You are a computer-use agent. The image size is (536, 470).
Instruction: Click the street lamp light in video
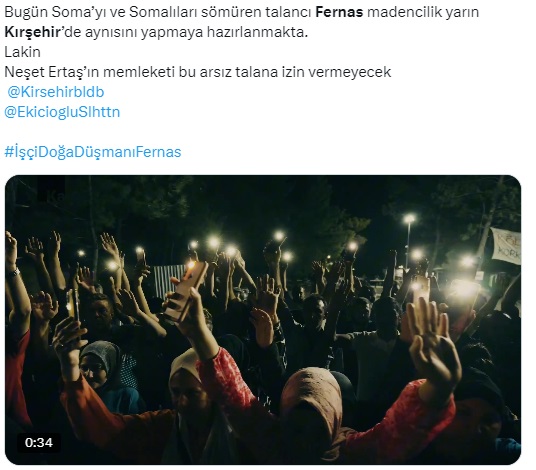tap(409, 219)
